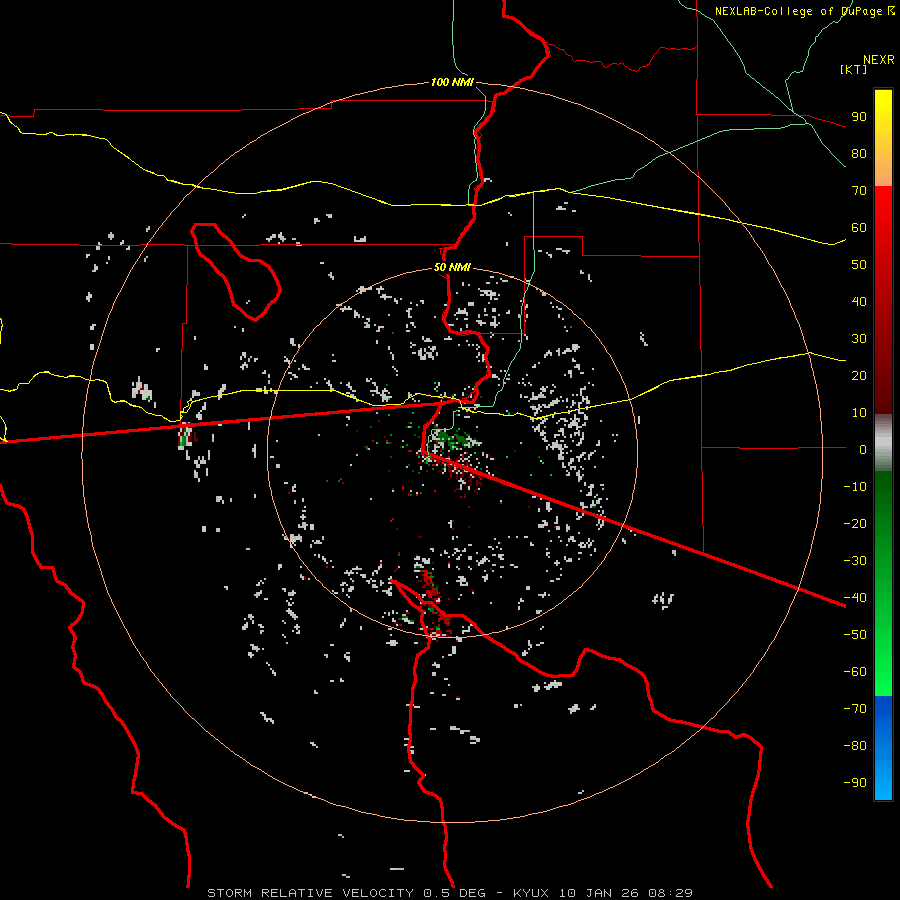
Task: Select the -70 knot scale label
Action: point(855,709)
